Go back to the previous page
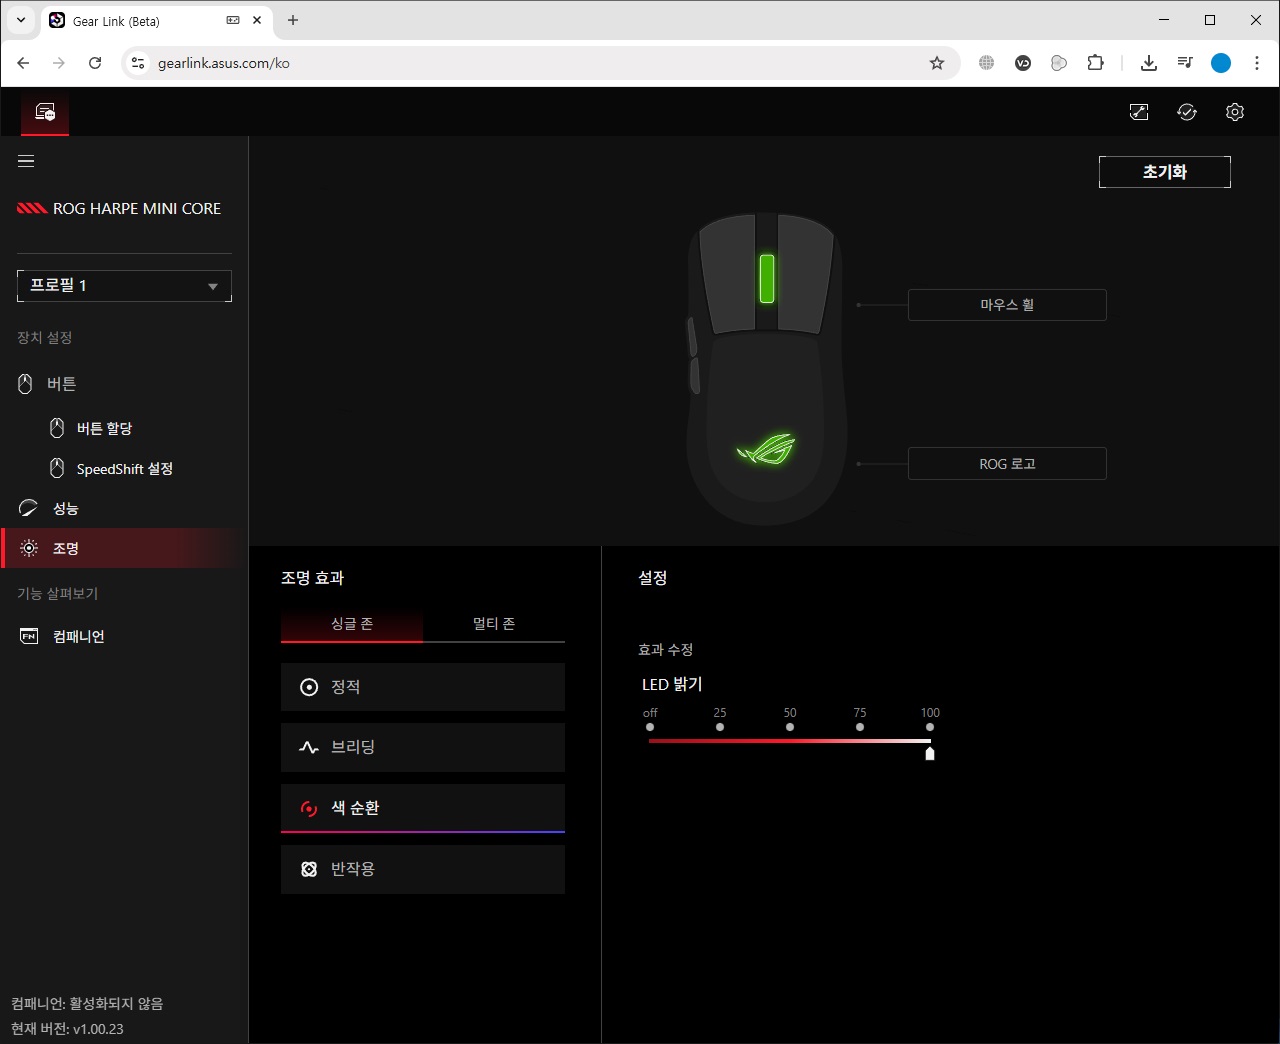This screenshot has height=1044, width=1280. pyautogui.click(x=23, y=63)
